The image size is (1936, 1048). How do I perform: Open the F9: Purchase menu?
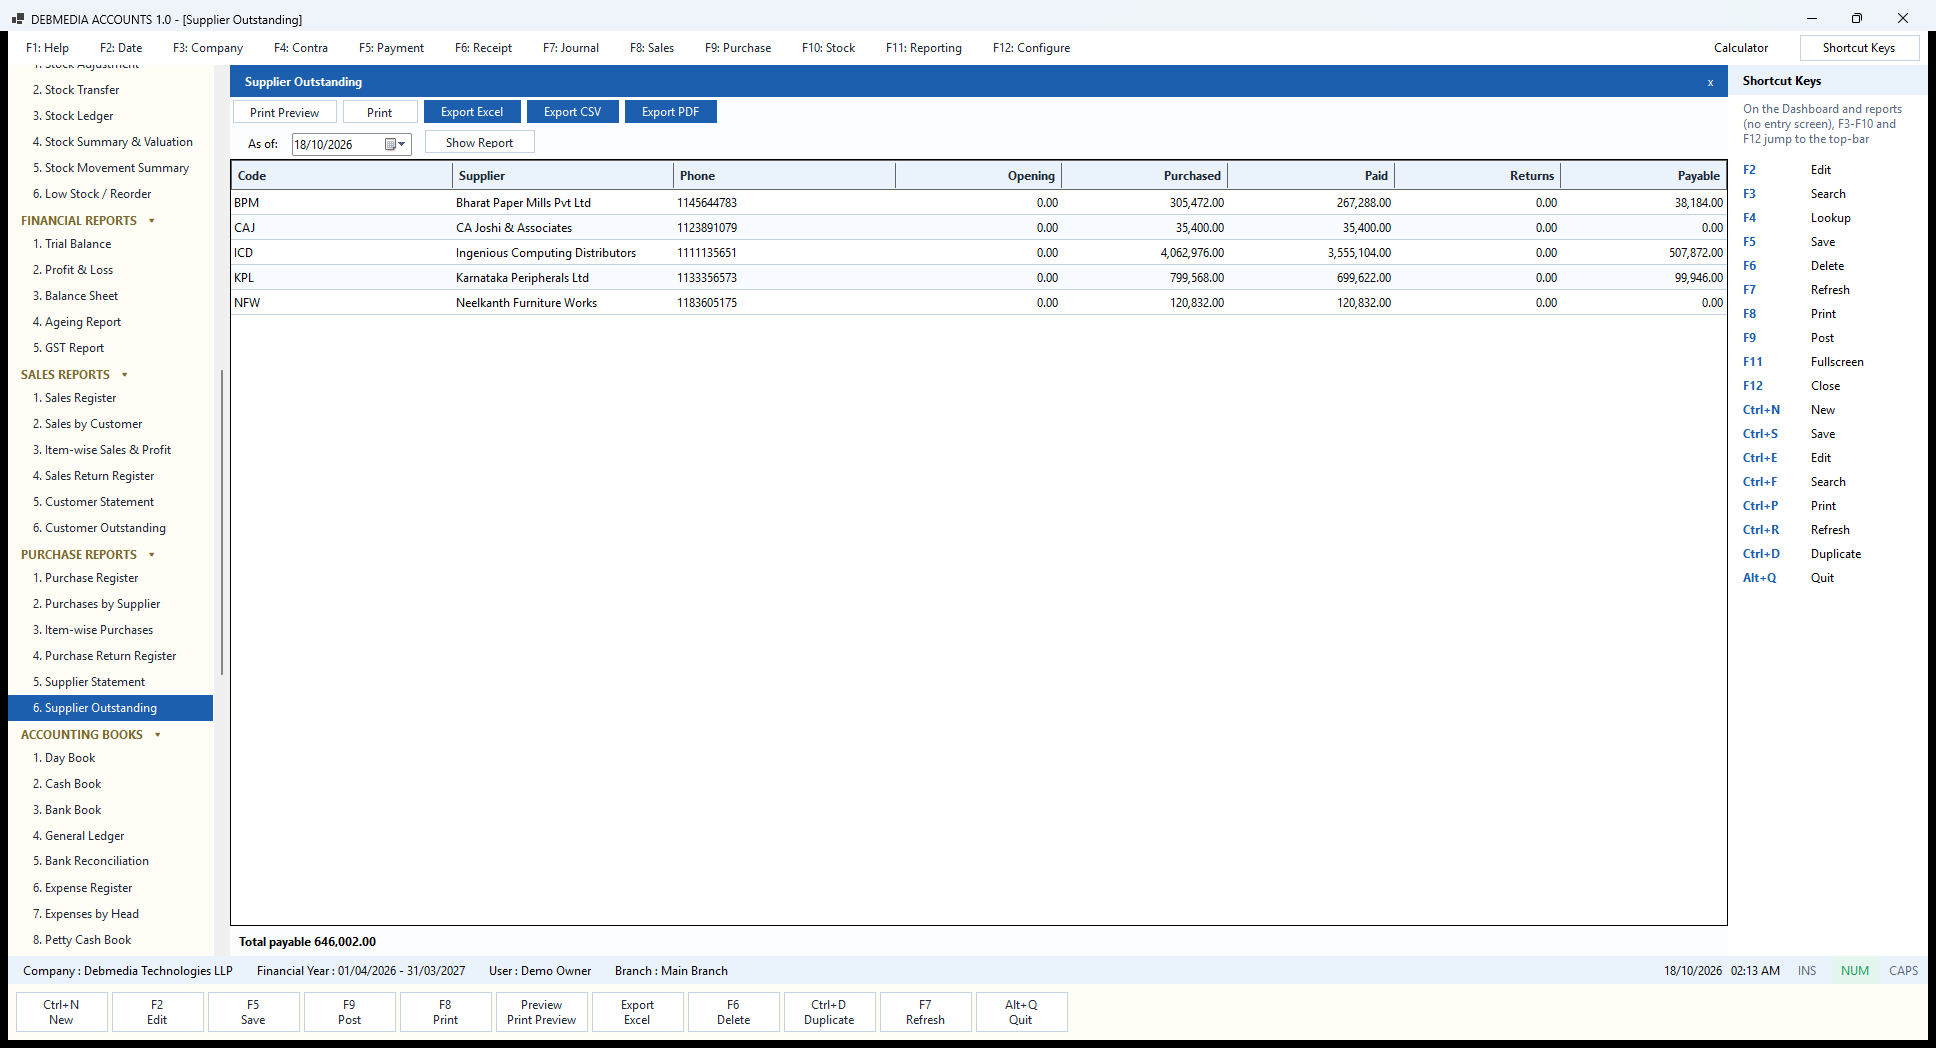click(738, 48)
